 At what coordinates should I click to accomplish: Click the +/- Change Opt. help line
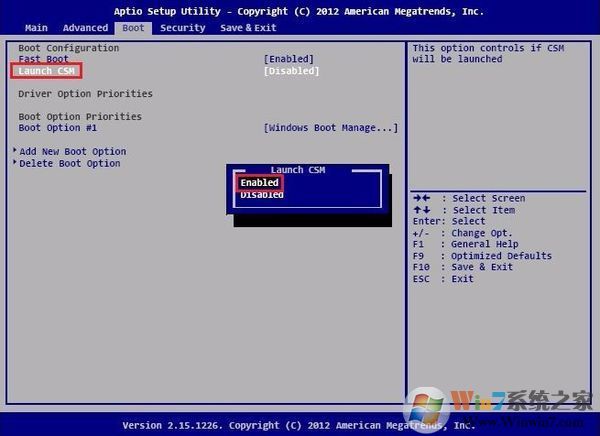point(462,233)
